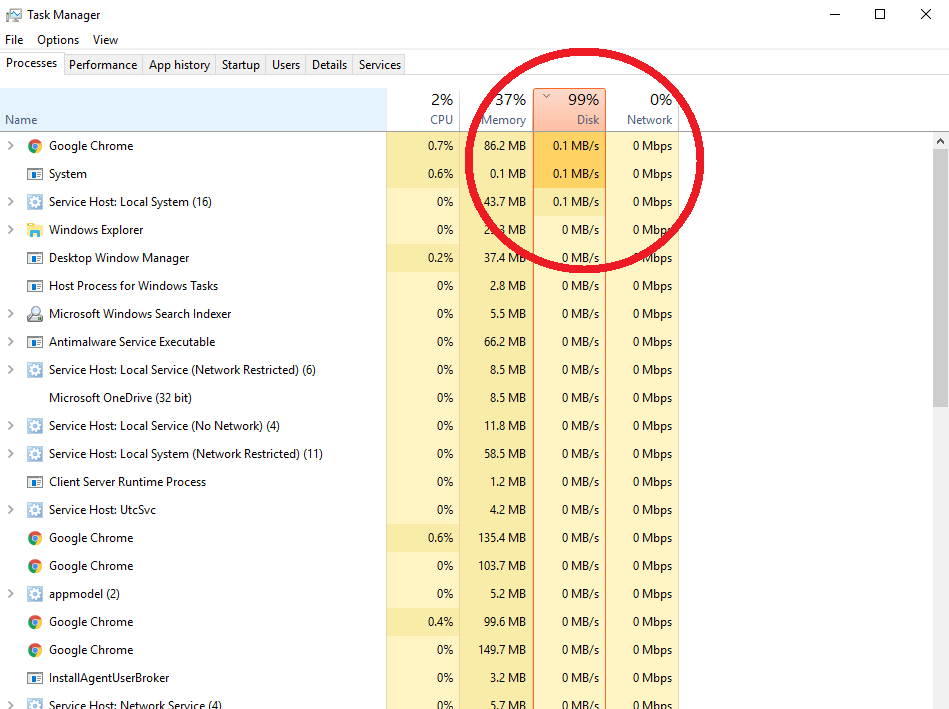Sort processes by the CPU column

424,110
